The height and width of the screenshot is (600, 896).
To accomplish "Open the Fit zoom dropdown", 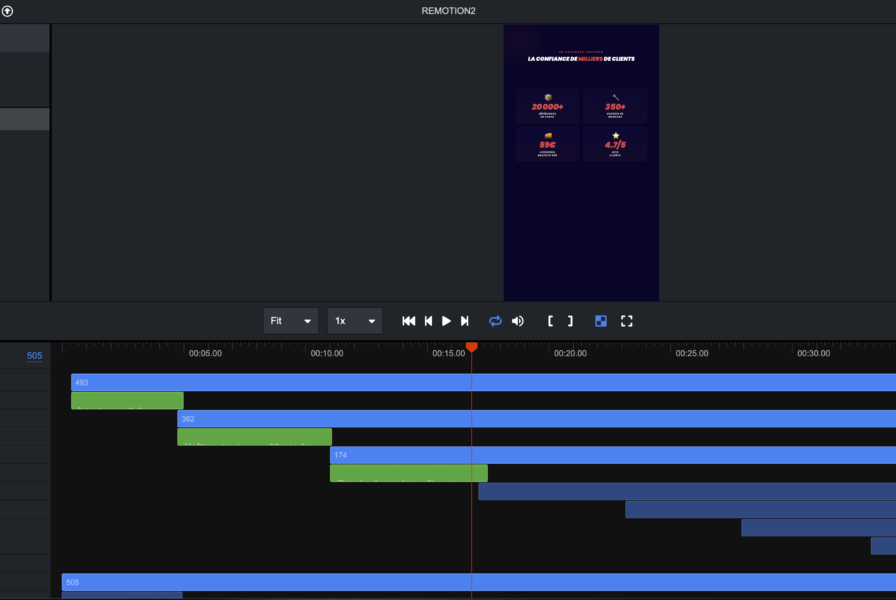I will 290,321.
